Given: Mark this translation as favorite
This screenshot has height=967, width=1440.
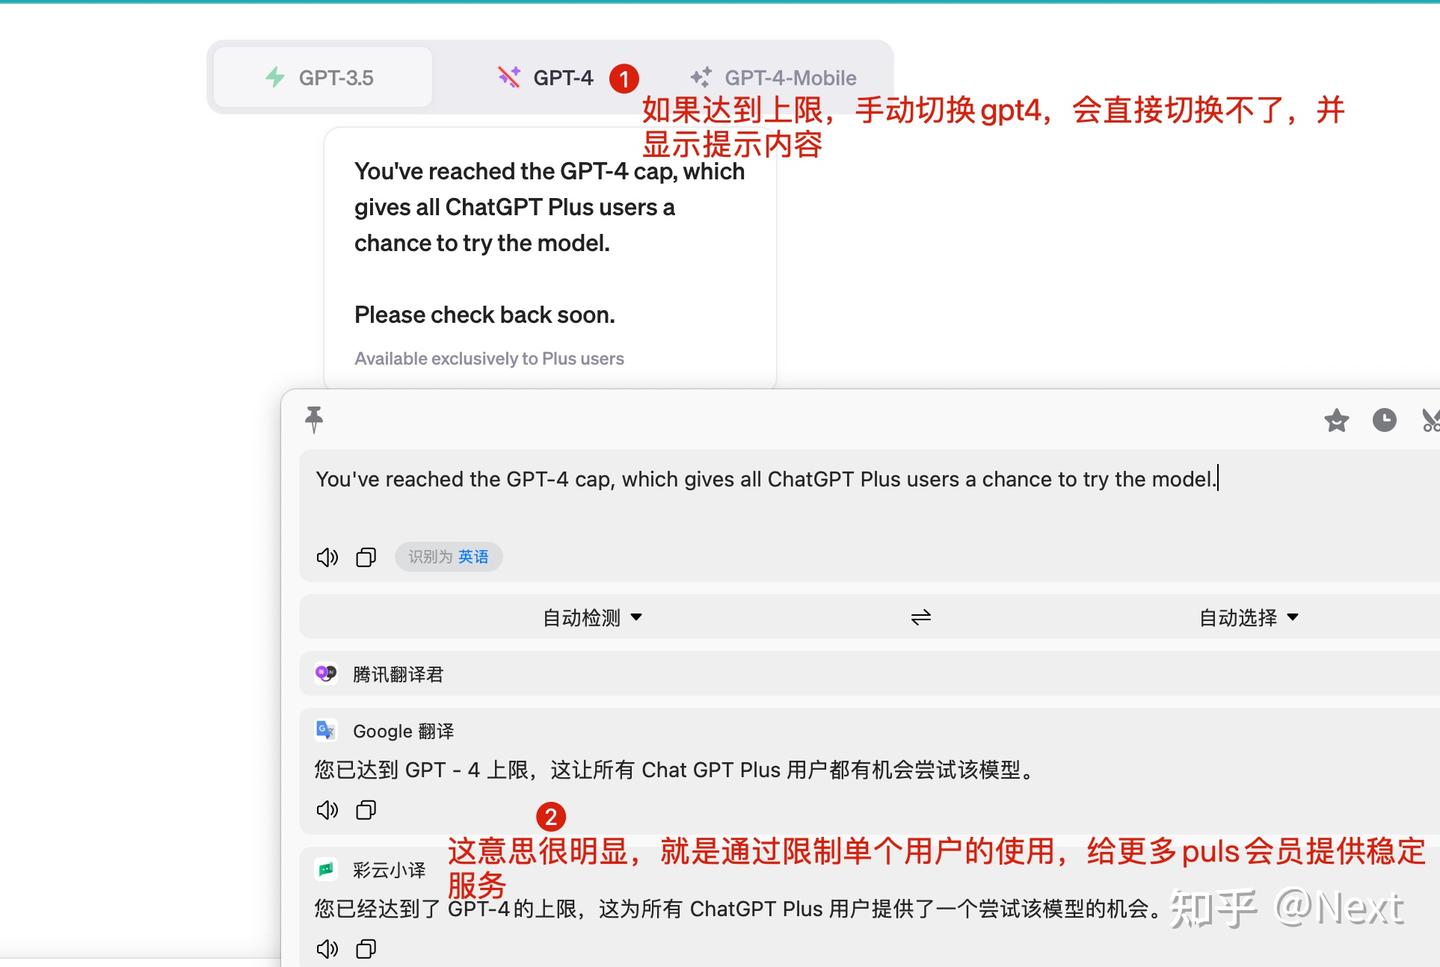Looking at the screenshot, I should 1336,420.
